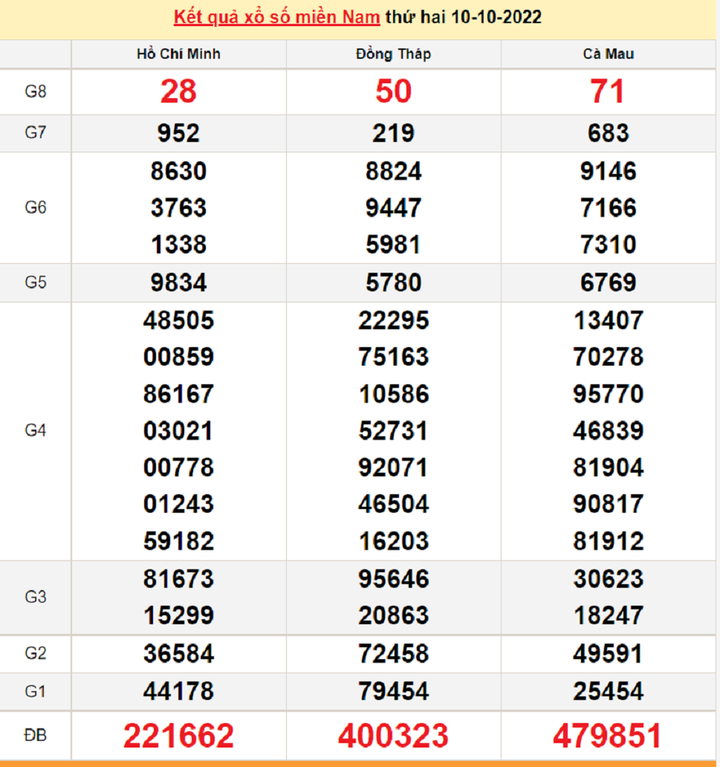Click the G5 result 6769
Image resolution: width=720 pixels, height=767 pixels.
(608, 282)
